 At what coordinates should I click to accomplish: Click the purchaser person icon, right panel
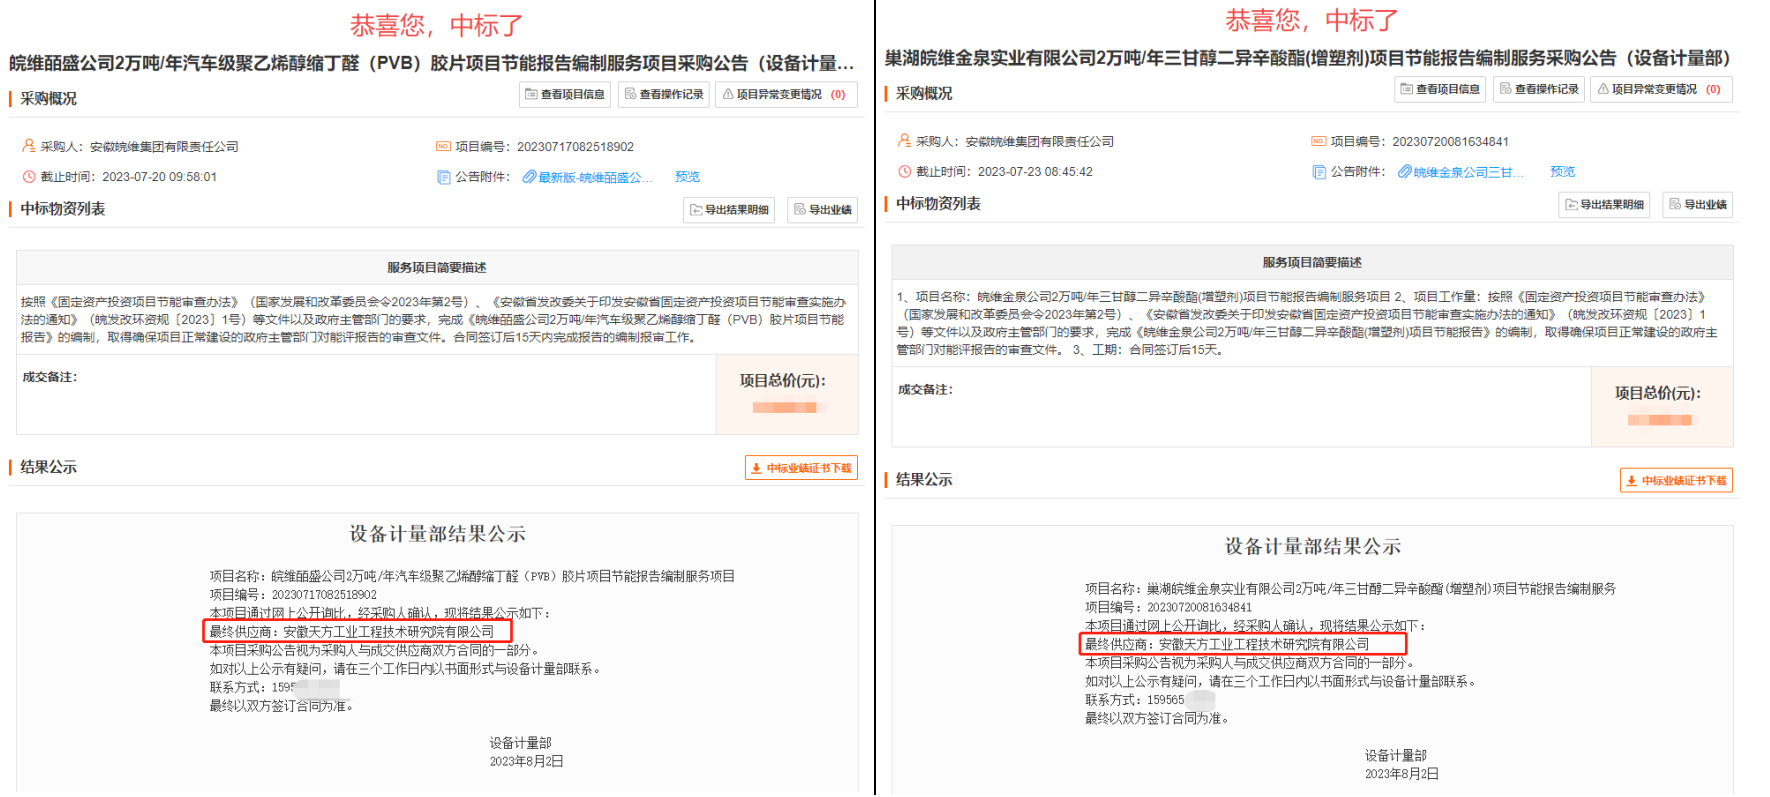tap(904, 141)
